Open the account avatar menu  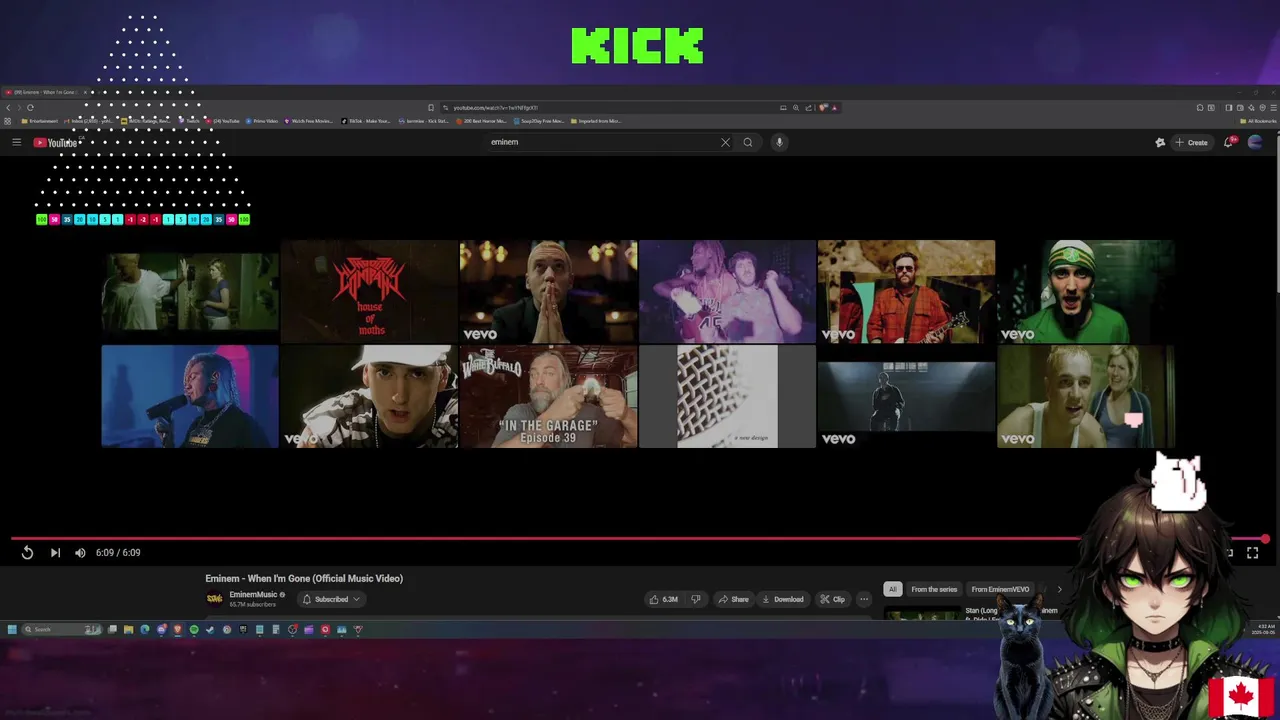click(1255, 142)
